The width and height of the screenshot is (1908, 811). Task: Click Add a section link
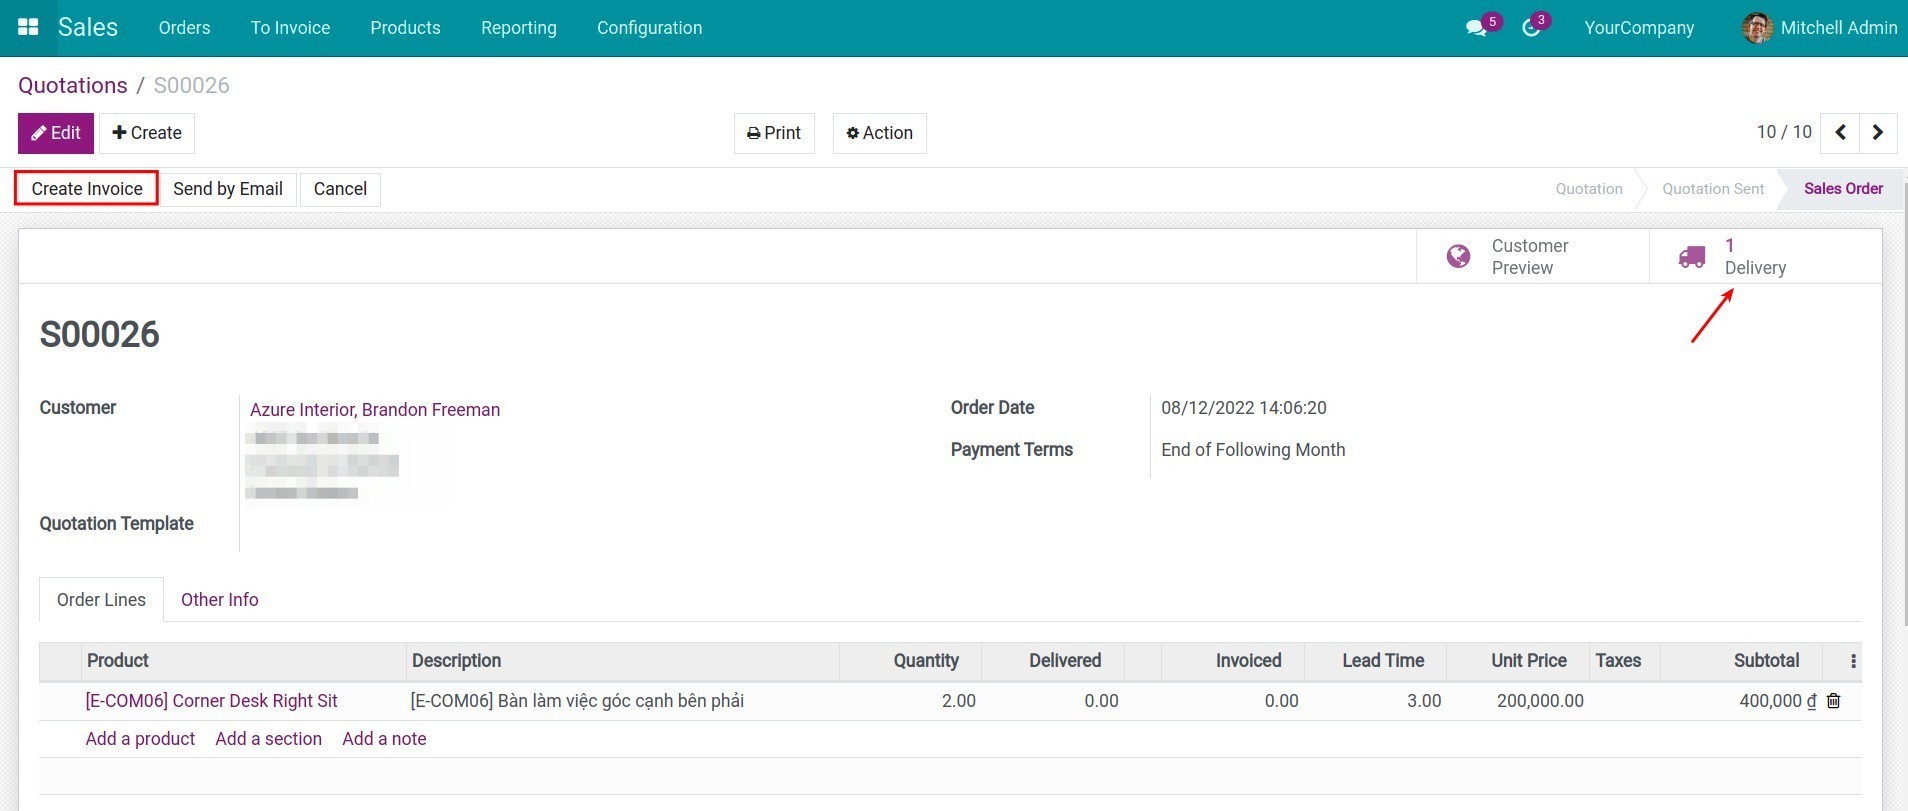point(268,739)
